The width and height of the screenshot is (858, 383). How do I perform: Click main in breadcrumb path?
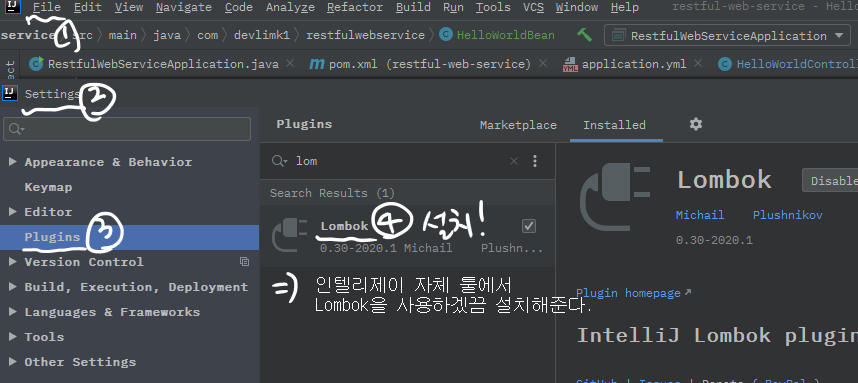pyautogui.click(x=123, y=36)
